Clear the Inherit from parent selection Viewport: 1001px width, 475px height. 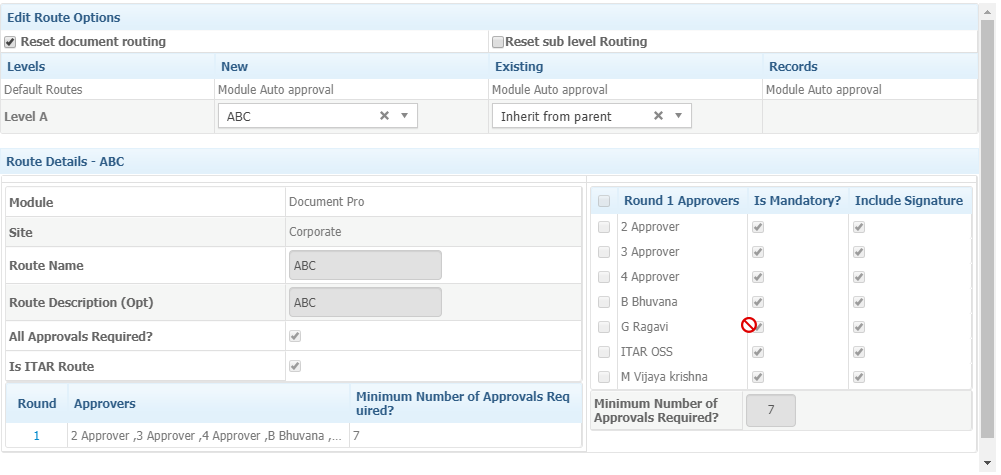pos(658,116)
